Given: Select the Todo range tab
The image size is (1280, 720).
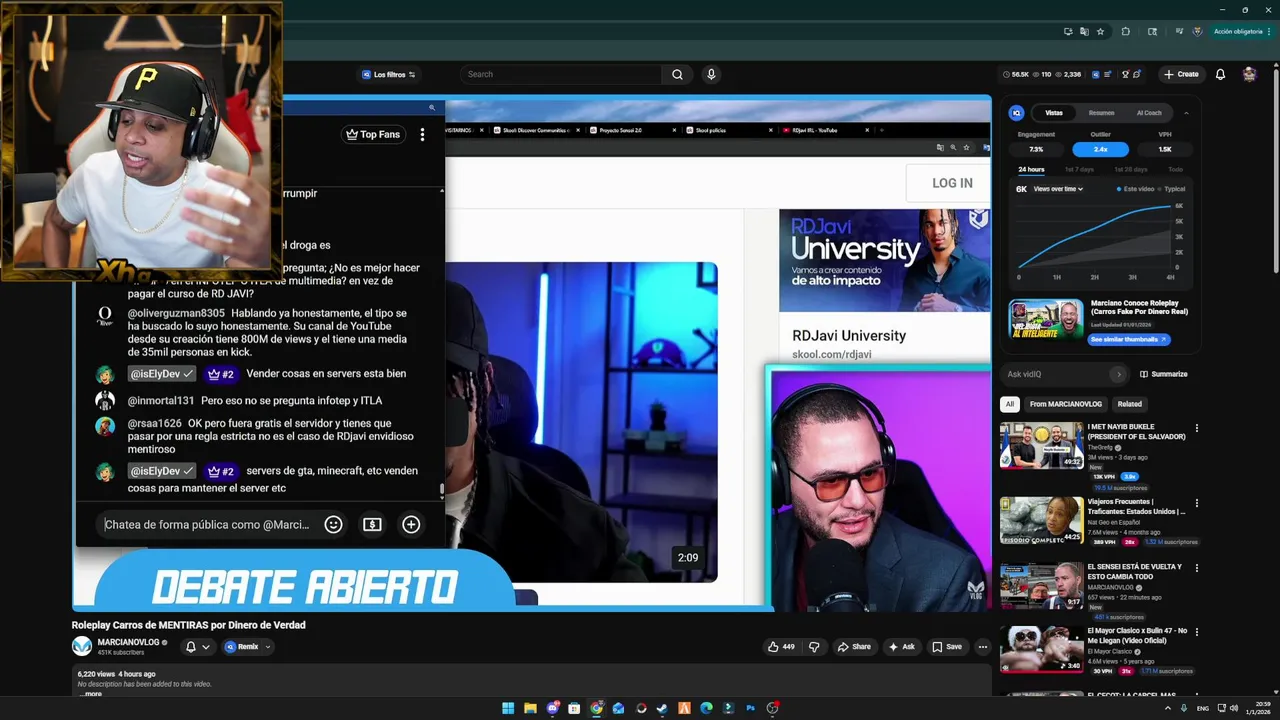Looking at the screenshot, I should [x=1175, y=169].
